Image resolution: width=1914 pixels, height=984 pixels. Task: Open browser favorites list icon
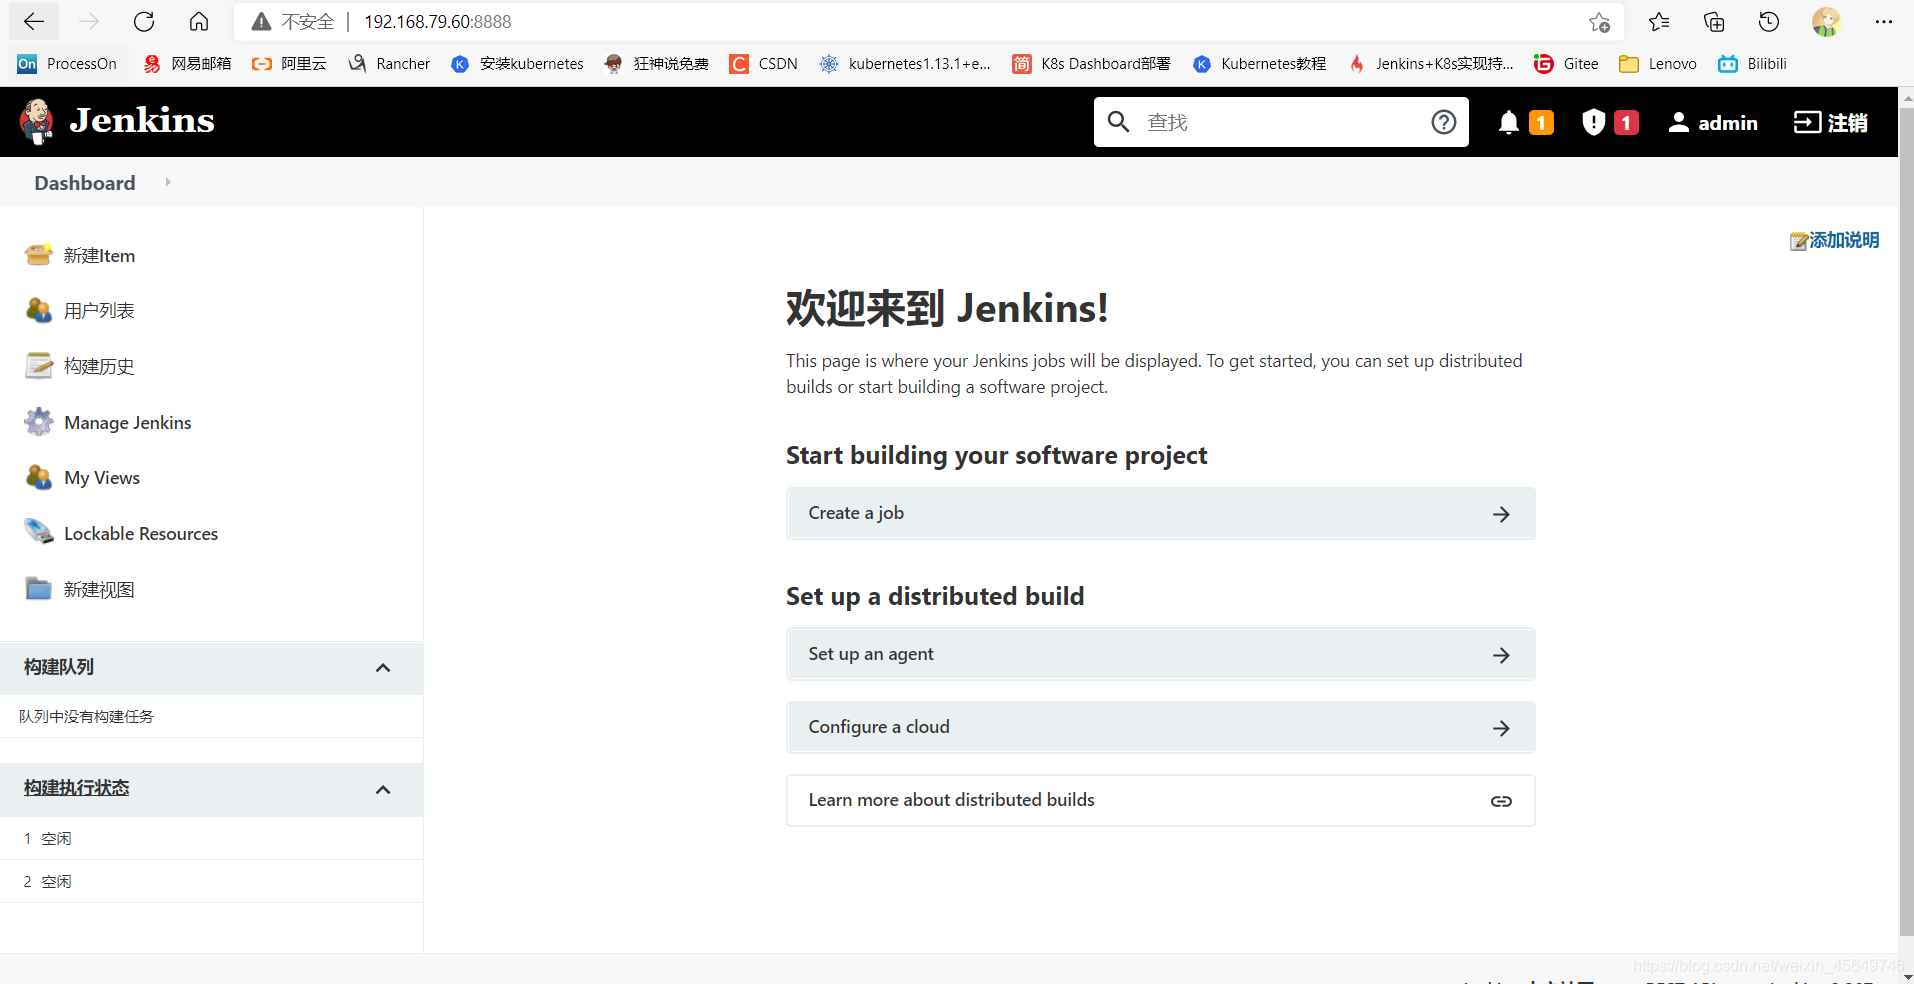pyautogui.click(x=1659, y=22)
